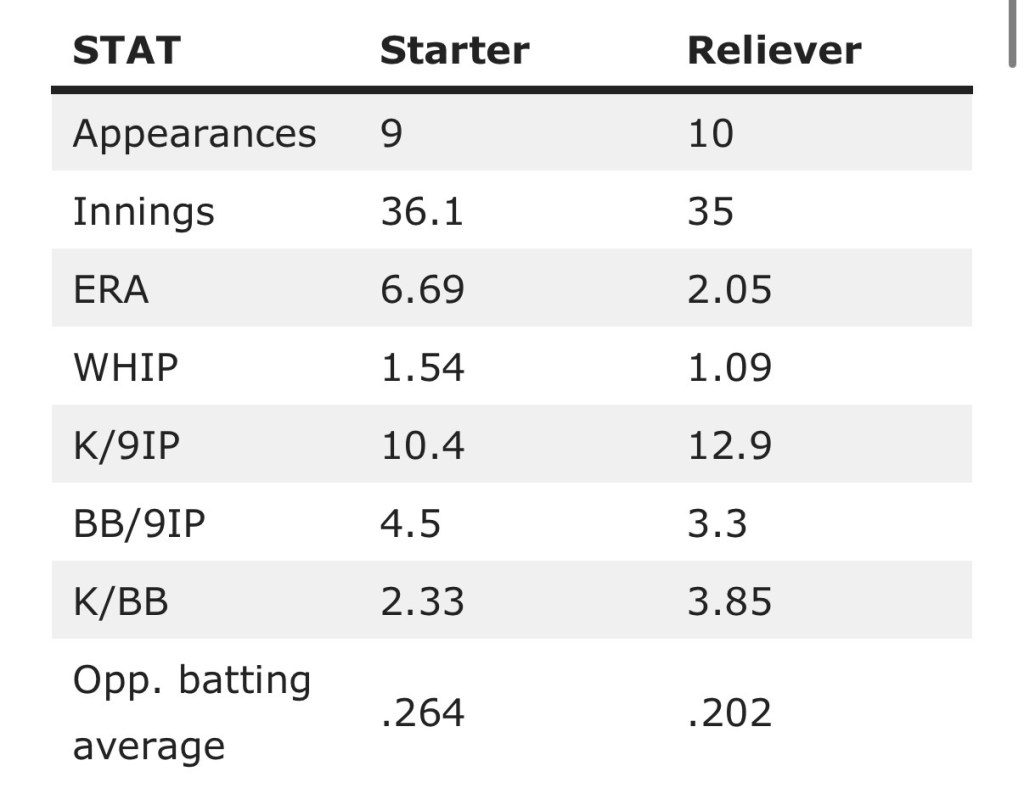Click the Reliever K/BB value 3.85
This screenshot has height=805, width=1024.
pyautogui.click(x=729, y=601)
